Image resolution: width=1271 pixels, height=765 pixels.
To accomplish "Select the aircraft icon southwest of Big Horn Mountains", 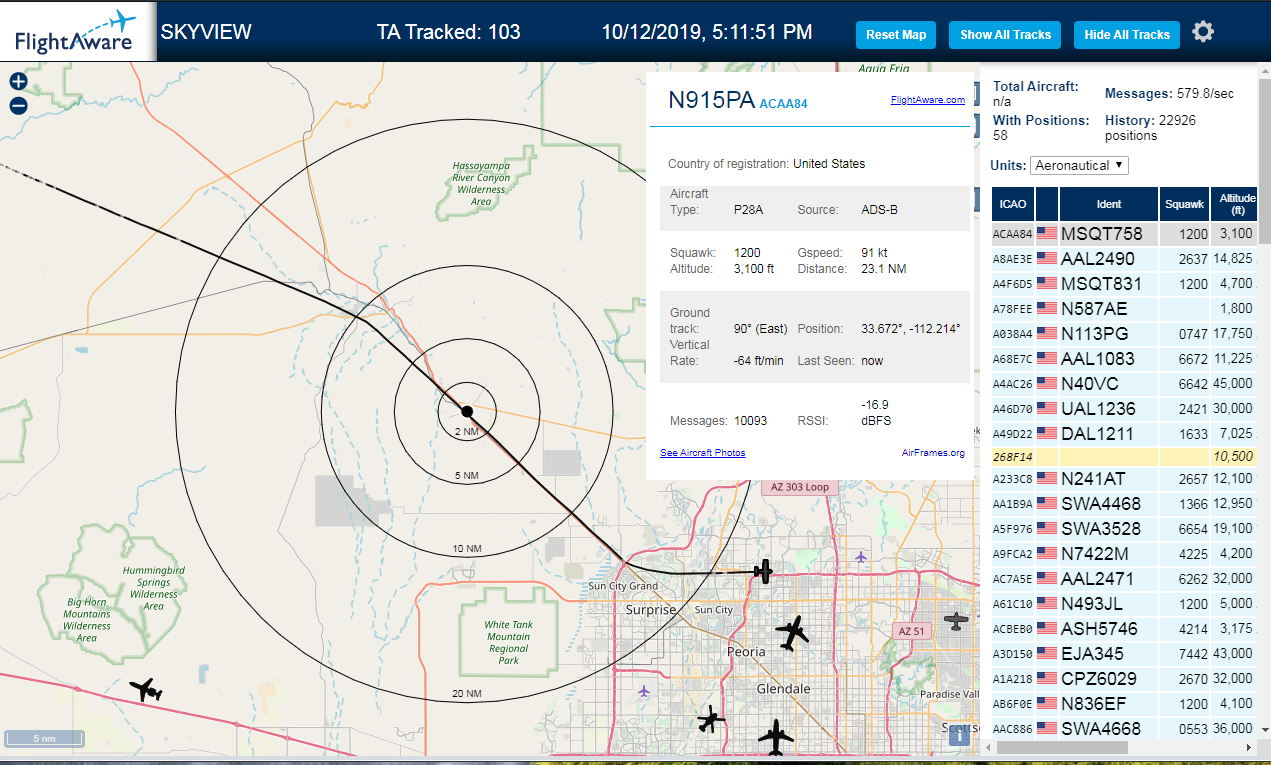I will [x=146, y=690].
